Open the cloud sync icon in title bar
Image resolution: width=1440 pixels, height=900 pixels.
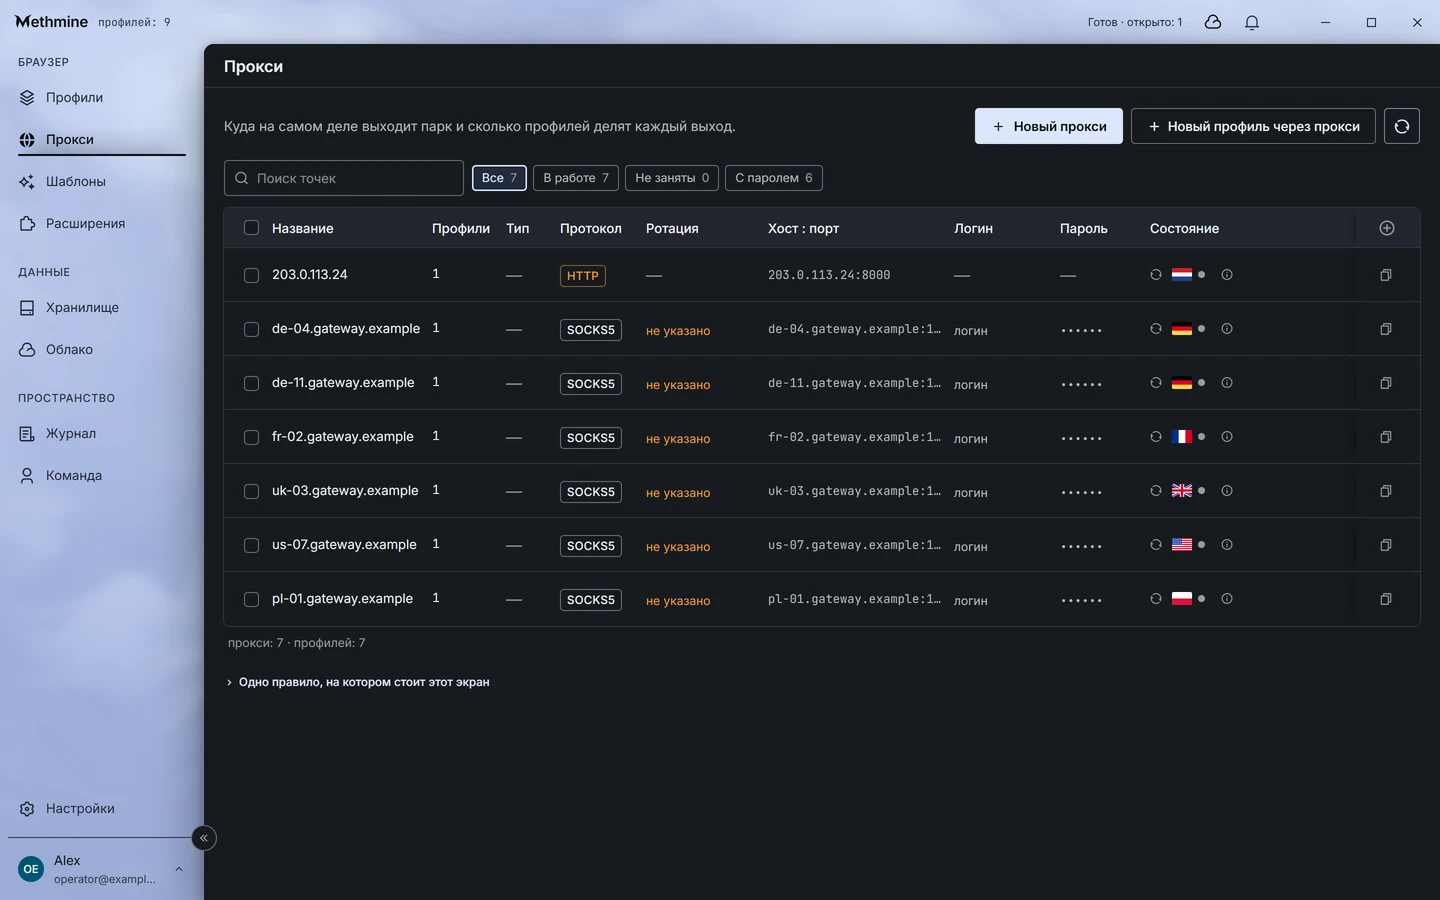(1213, 22)
